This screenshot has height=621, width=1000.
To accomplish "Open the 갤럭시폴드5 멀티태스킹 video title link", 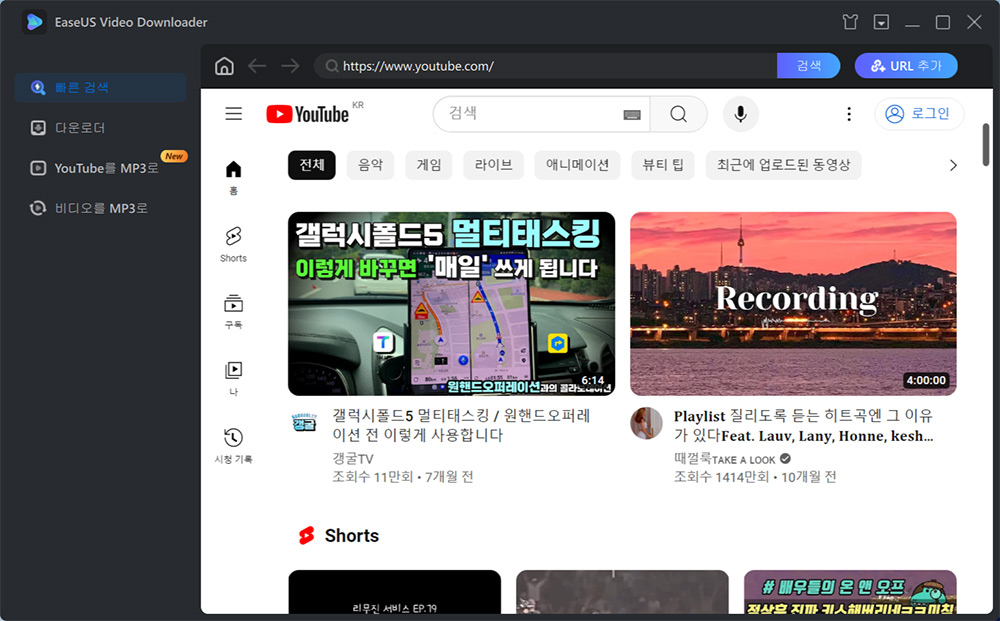I will (461, 425).
